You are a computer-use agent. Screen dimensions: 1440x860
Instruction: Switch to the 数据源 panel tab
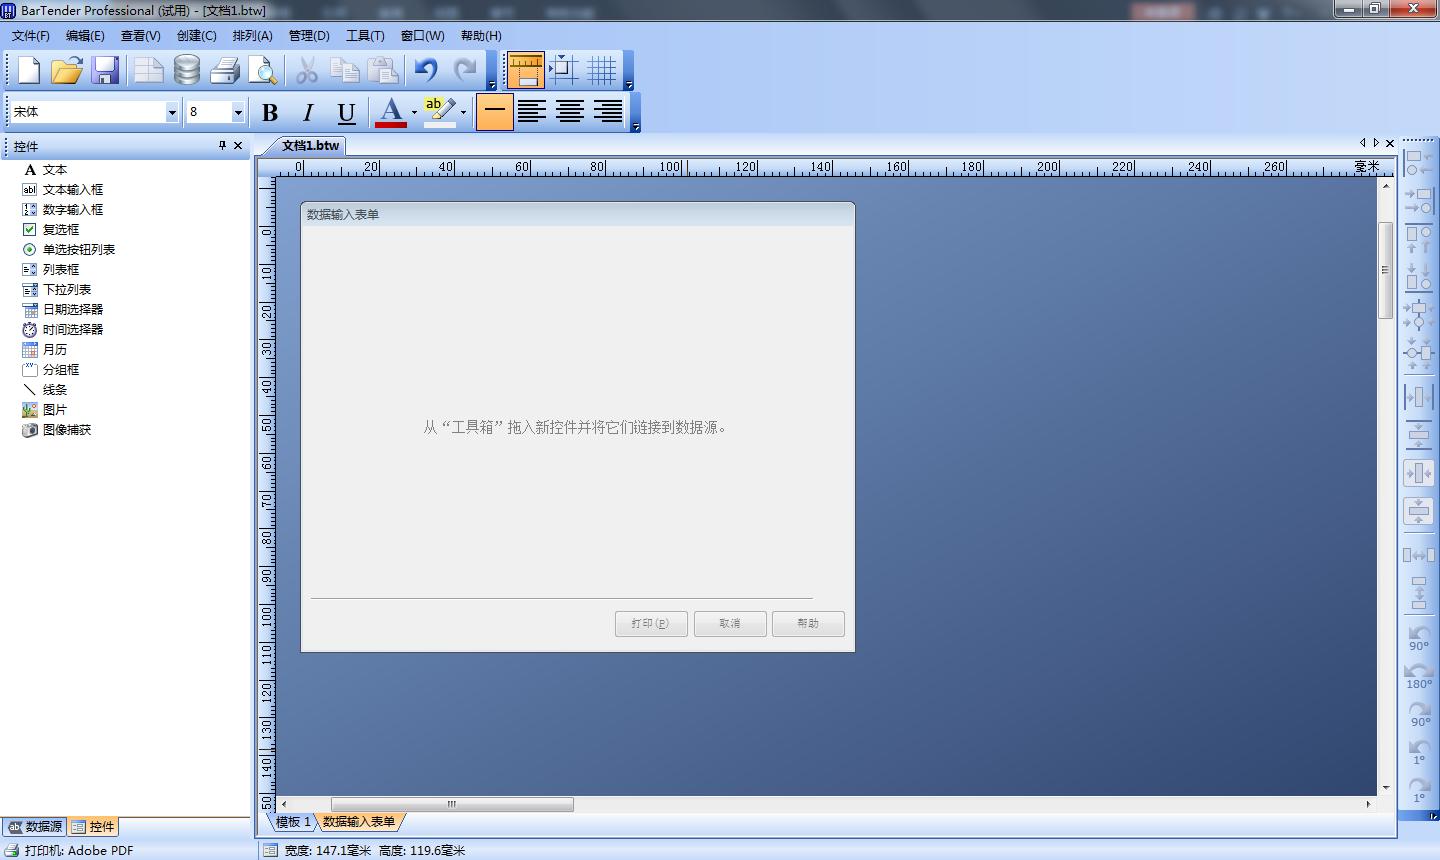click(x=35, y=827)
